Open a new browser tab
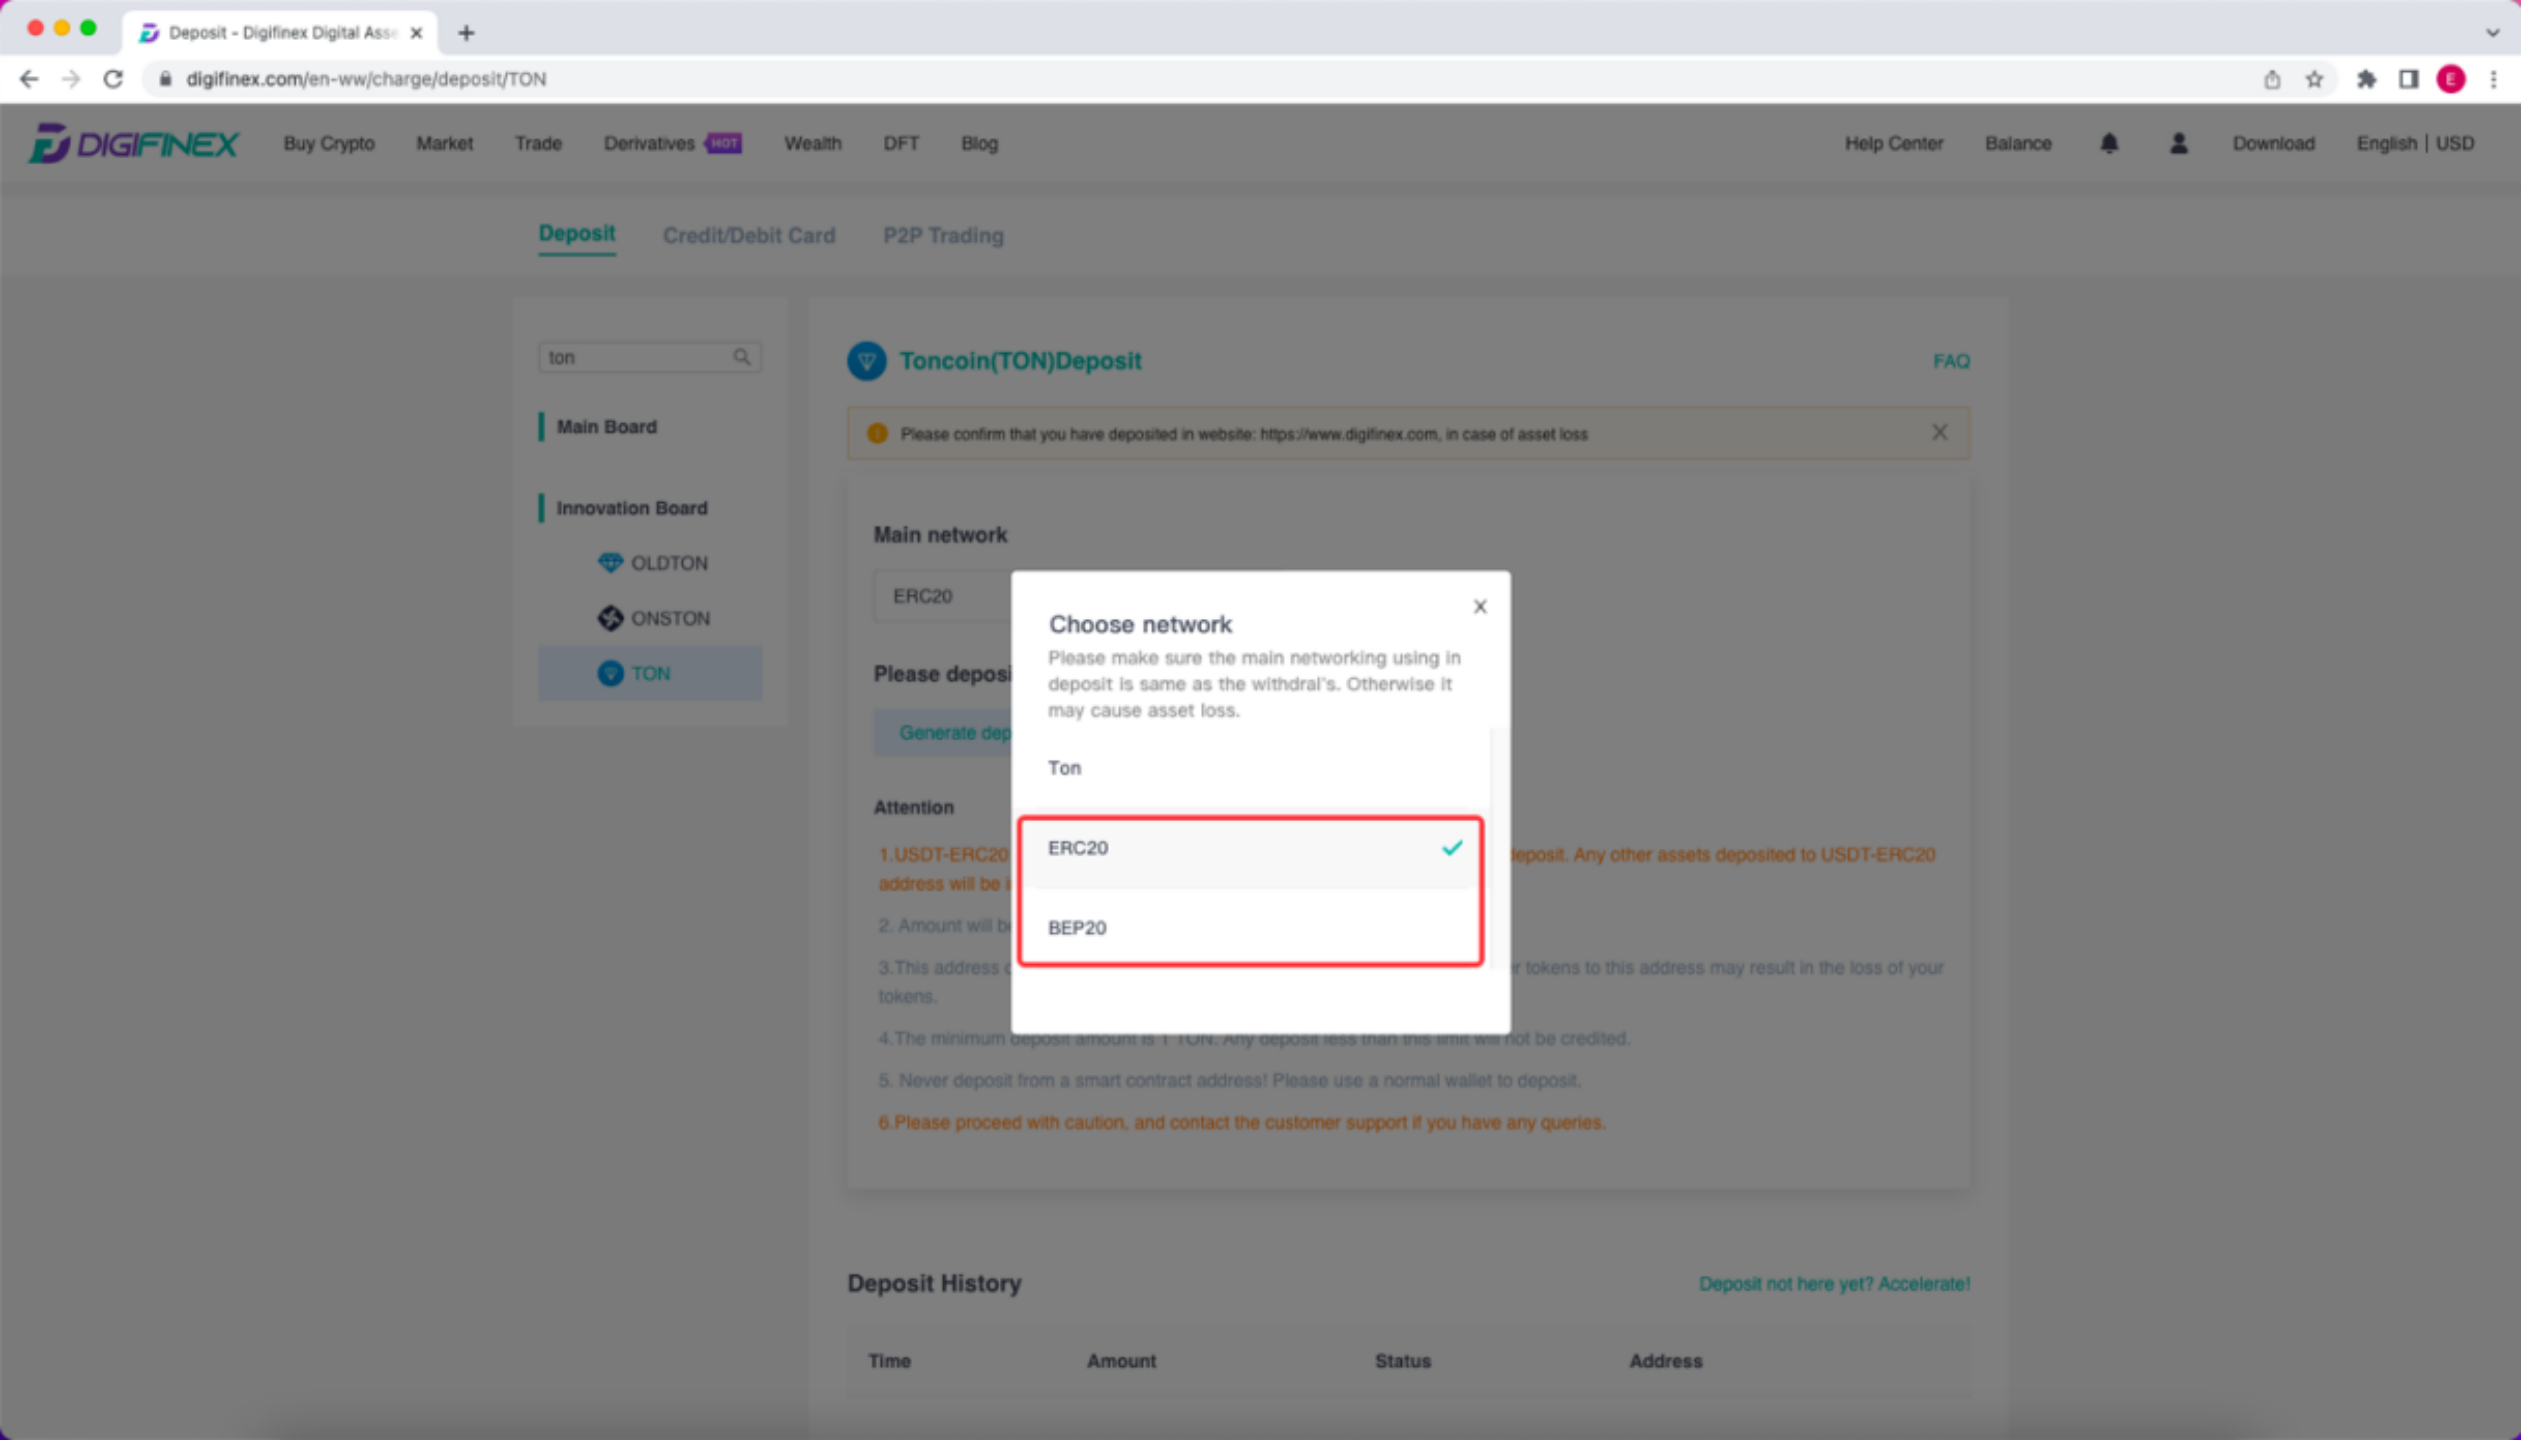2521x1440 pixels. (x=466, y=32)
